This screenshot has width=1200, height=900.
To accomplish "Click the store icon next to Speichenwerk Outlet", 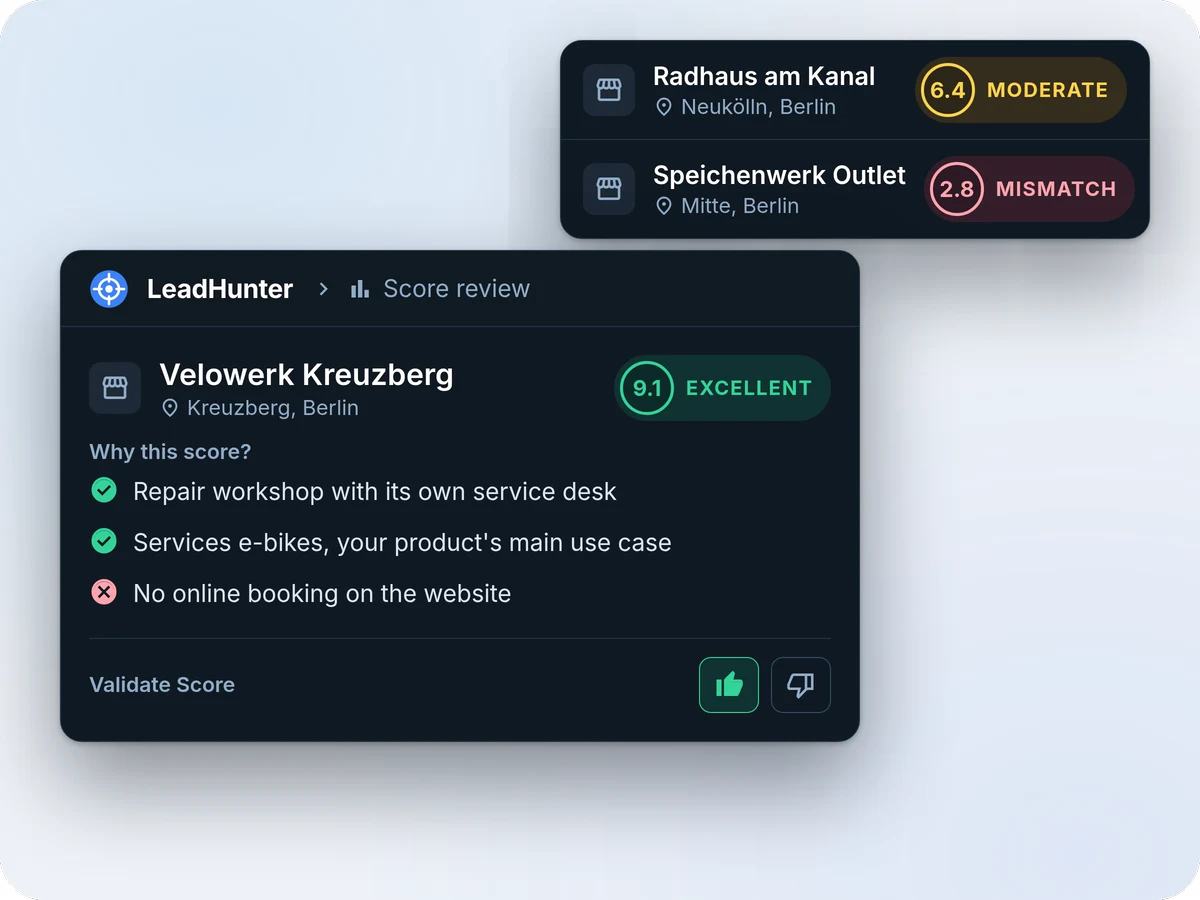I will click(x=609, y=189).
